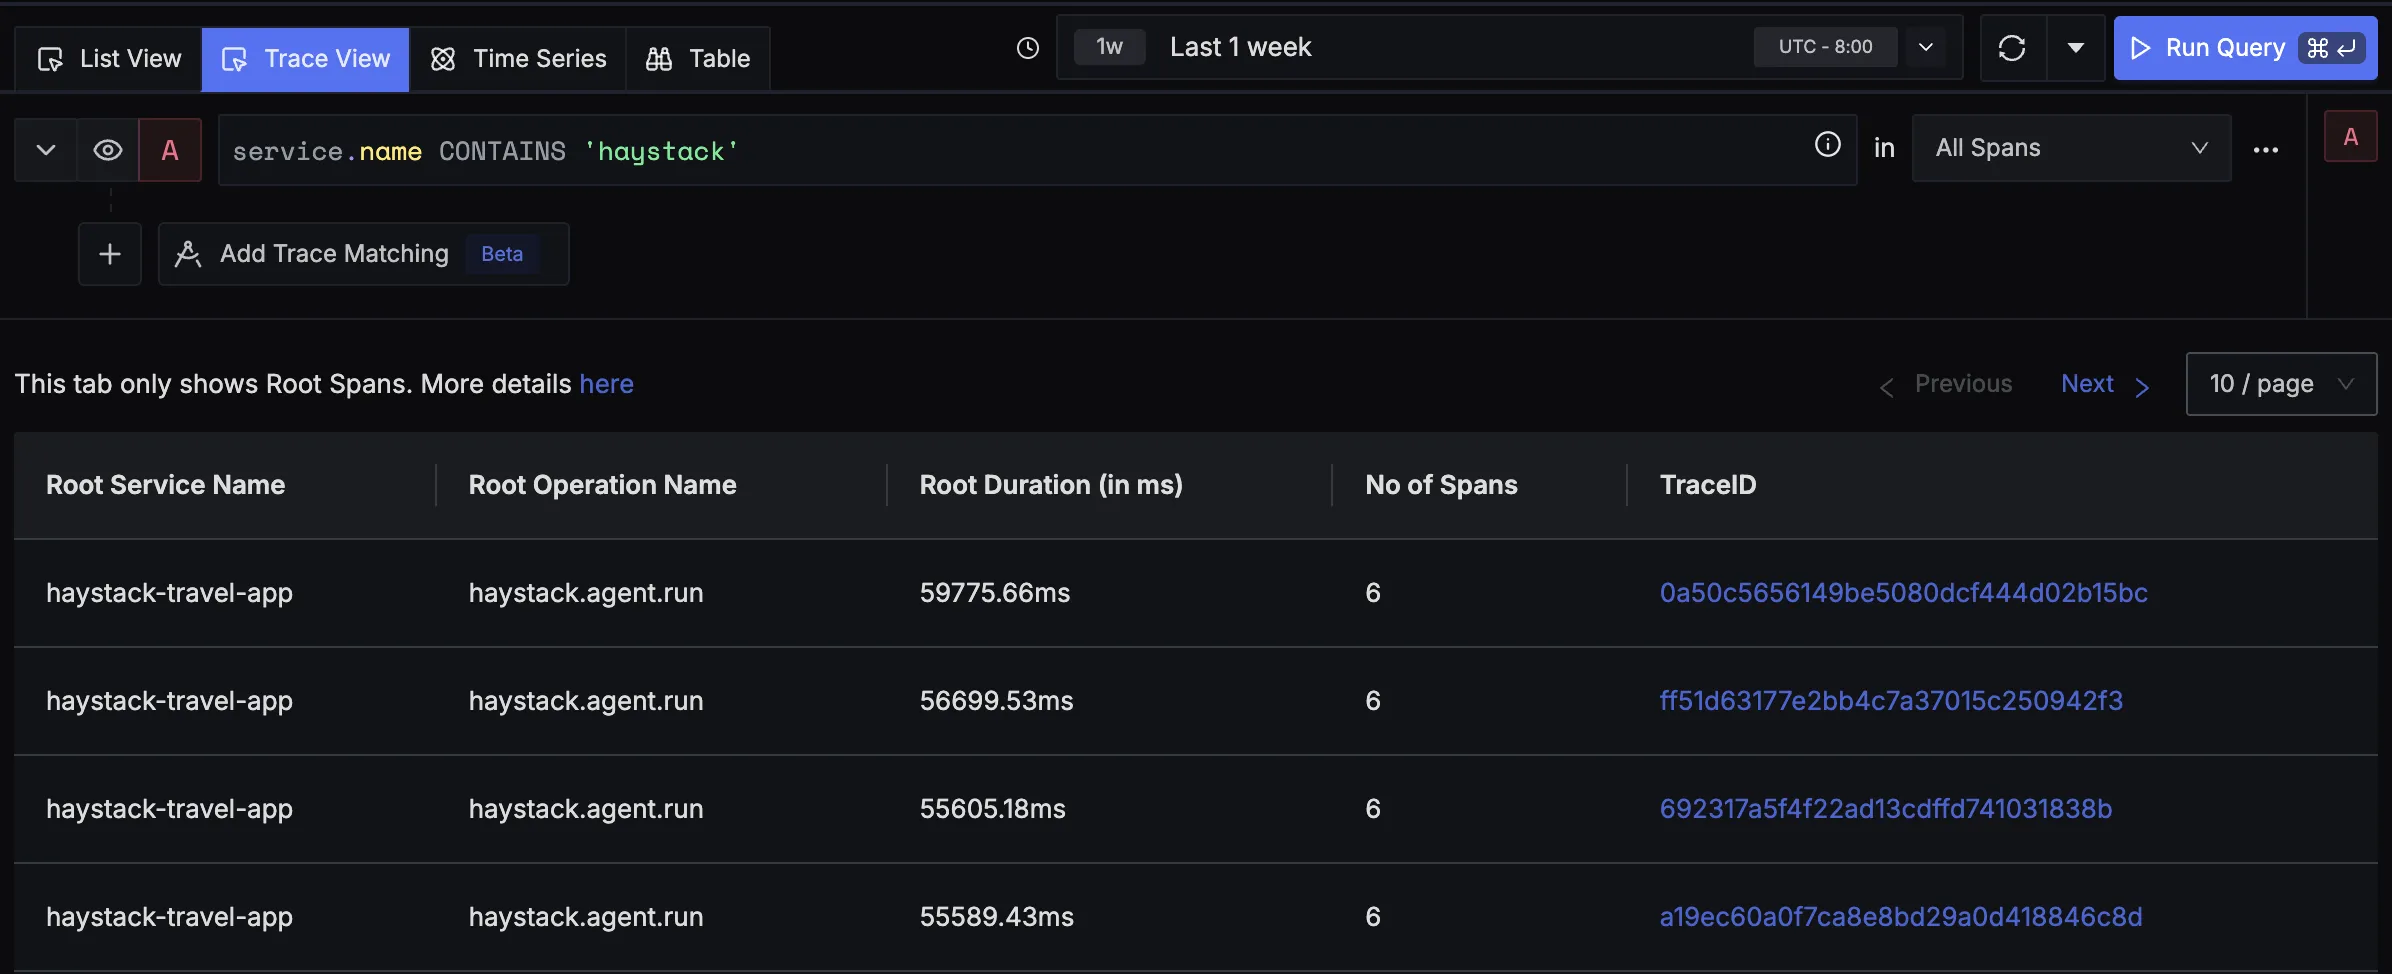Collapse query A with chevron

46,150
